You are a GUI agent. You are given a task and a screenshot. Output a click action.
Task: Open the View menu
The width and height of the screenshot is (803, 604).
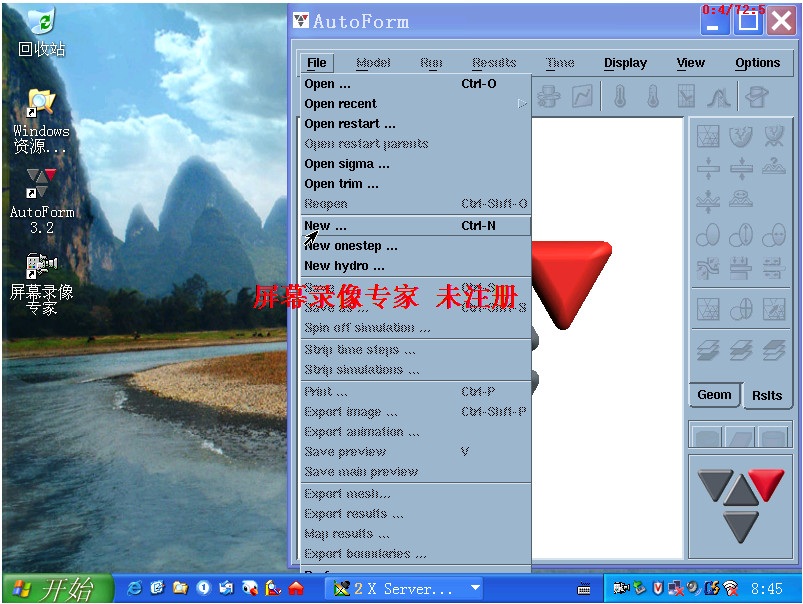[690, 63]
